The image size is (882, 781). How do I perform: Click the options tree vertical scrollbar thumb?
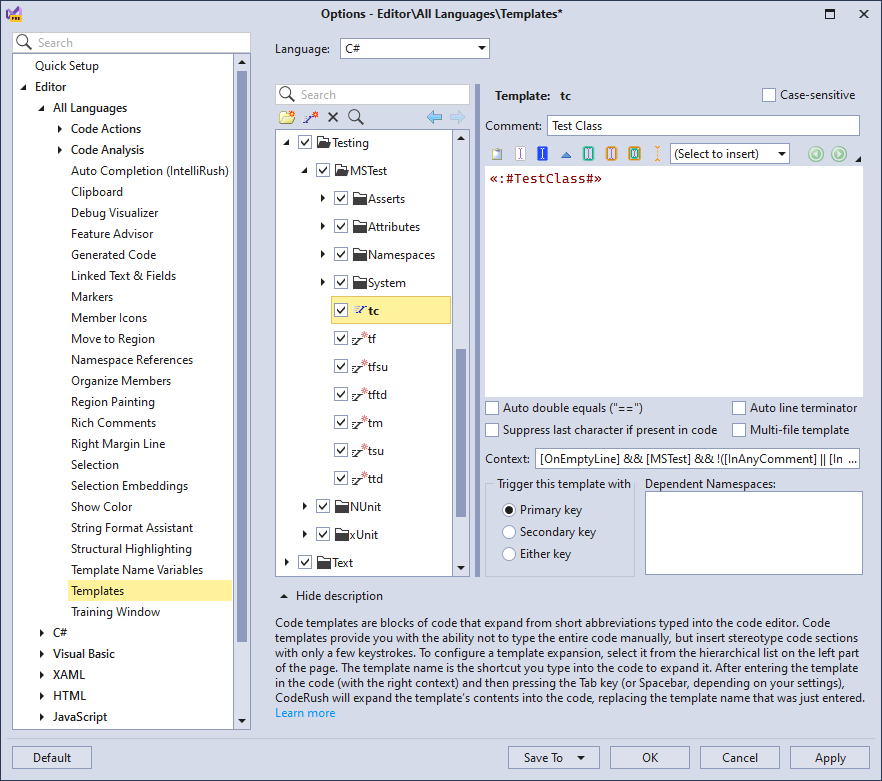(x=242, y=356)
